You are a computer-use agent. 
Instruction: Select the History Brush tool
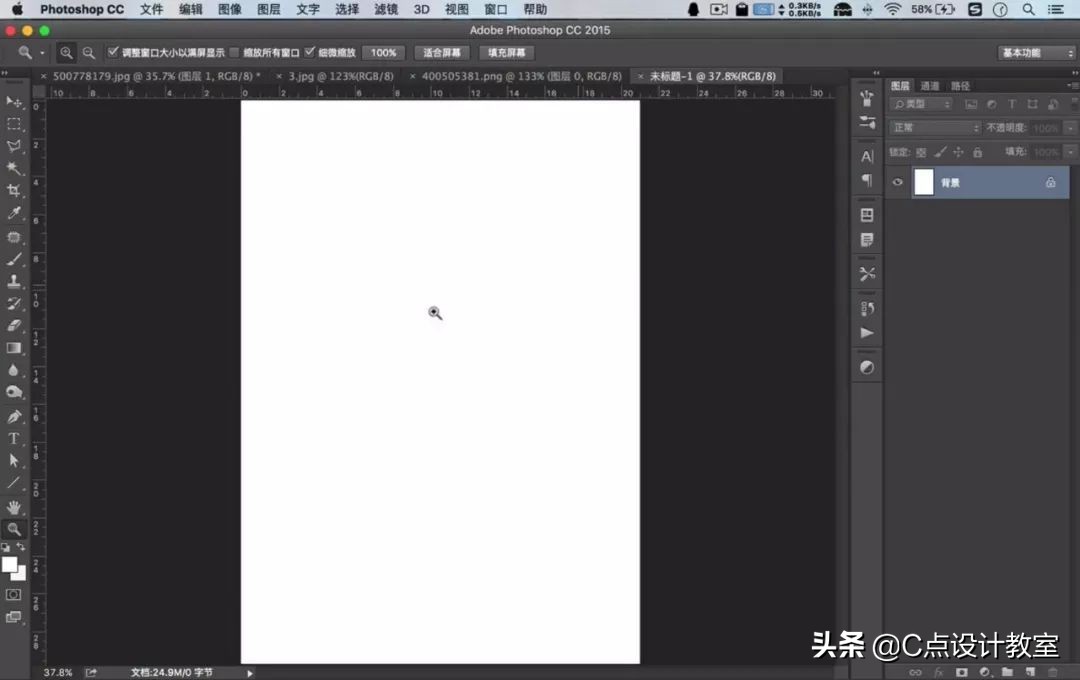click(x=14, y=303)
